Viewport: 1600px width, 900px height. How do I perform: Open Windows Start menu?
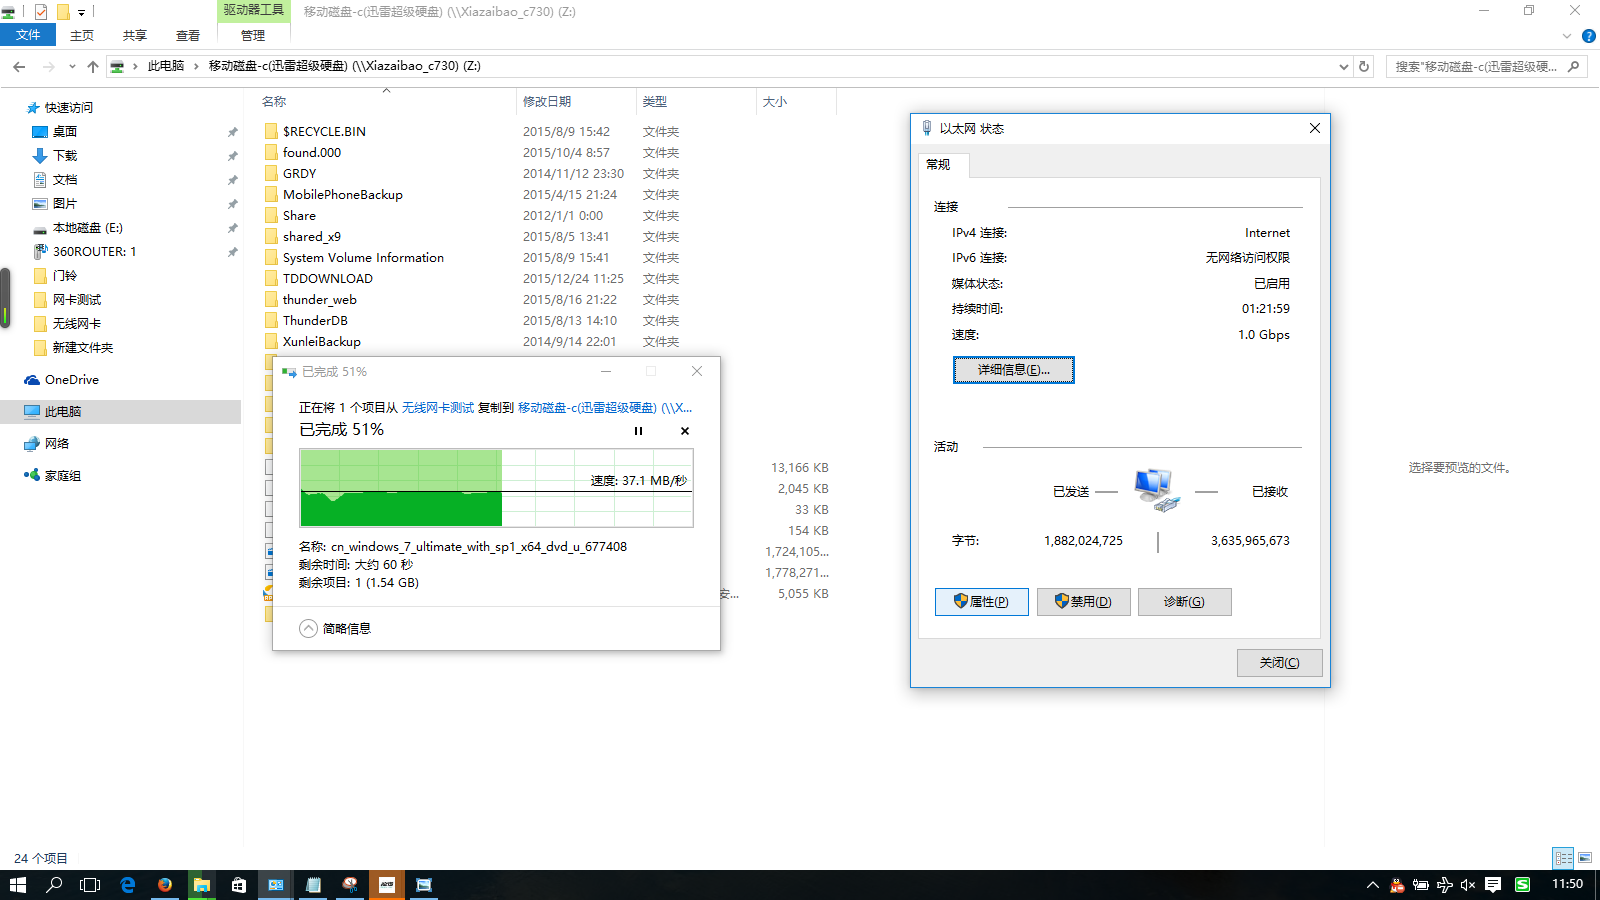tap(18, 885)
